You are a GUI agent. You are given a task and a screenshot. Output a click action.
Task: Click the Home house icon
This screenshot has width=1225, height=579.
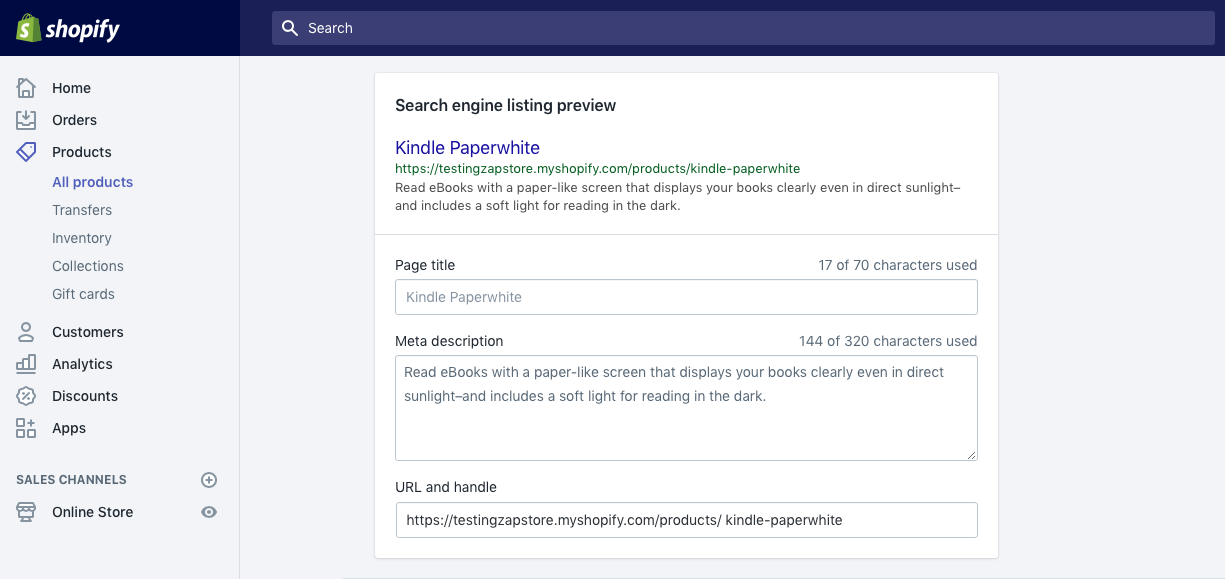[x=26, y=88]
